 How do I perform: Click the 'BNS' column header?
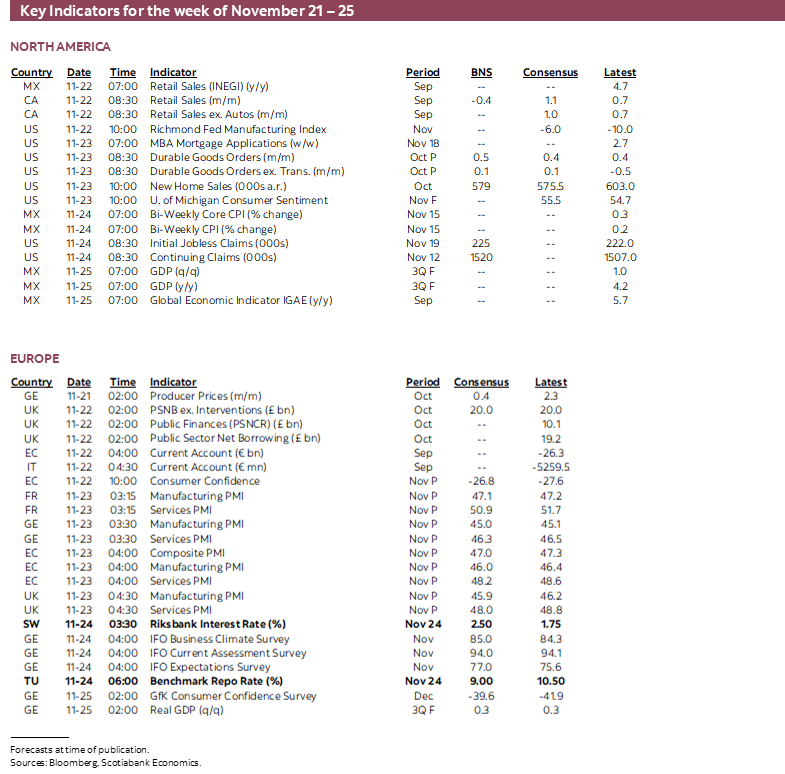coord(481,72)
